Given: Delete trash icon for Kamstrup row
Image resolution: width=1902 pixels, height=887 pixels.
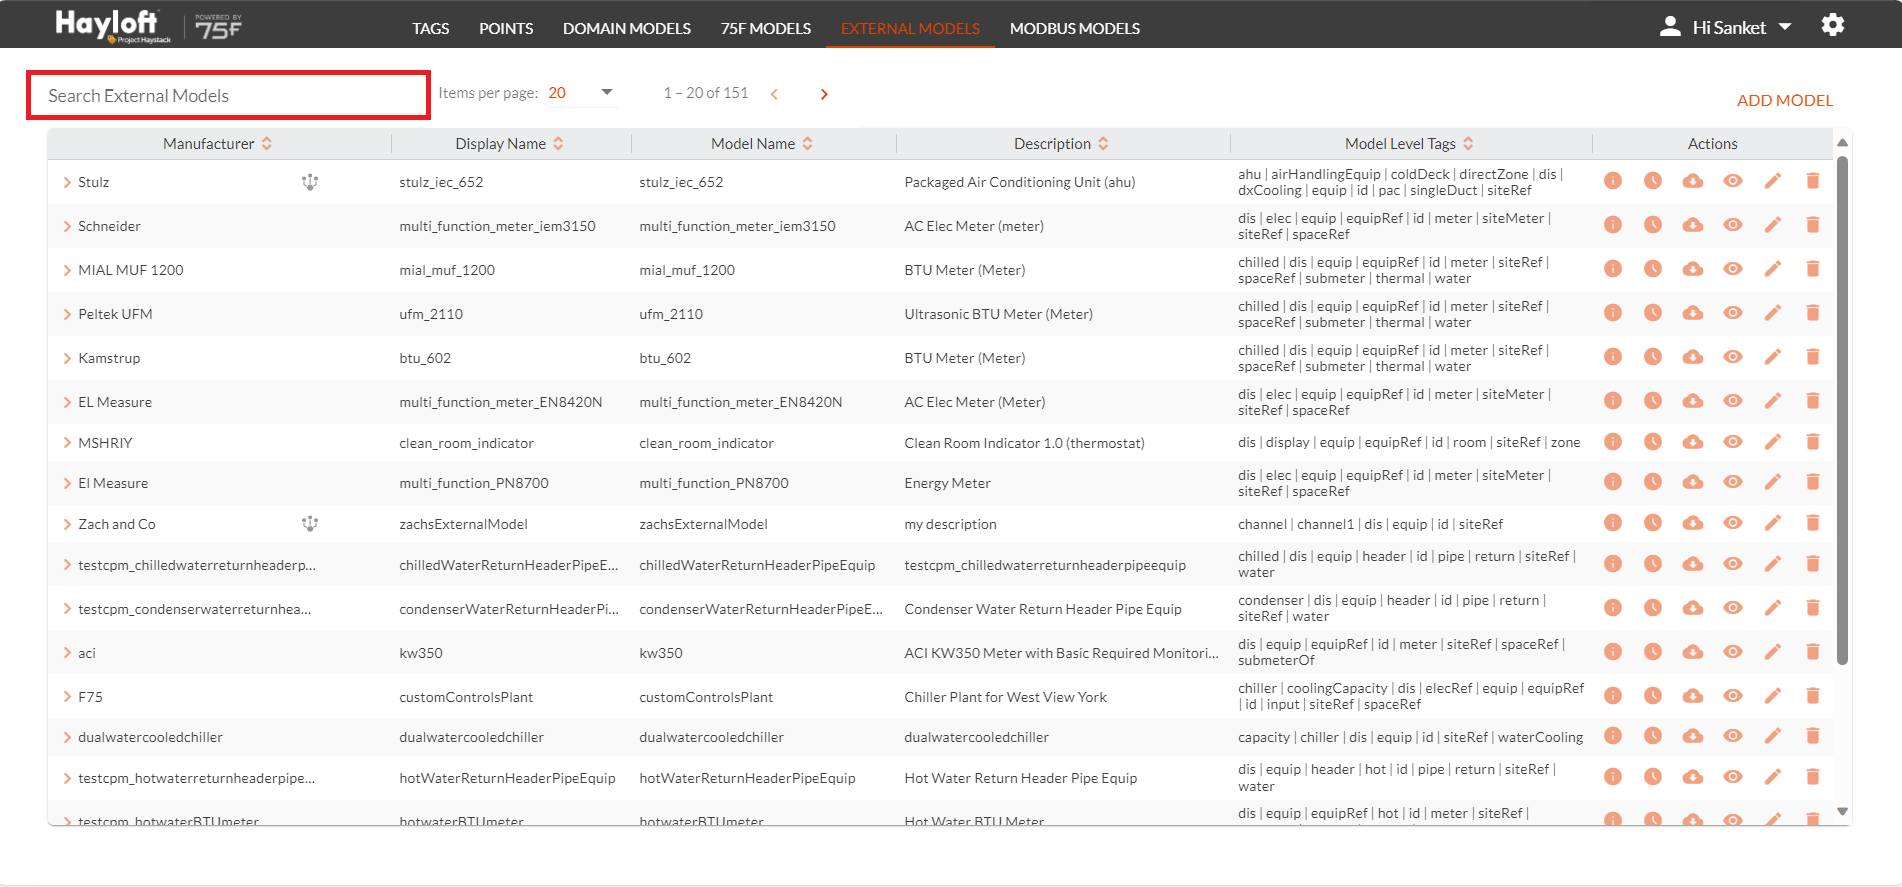Looking at the screenshot, I should point(1812,357).
